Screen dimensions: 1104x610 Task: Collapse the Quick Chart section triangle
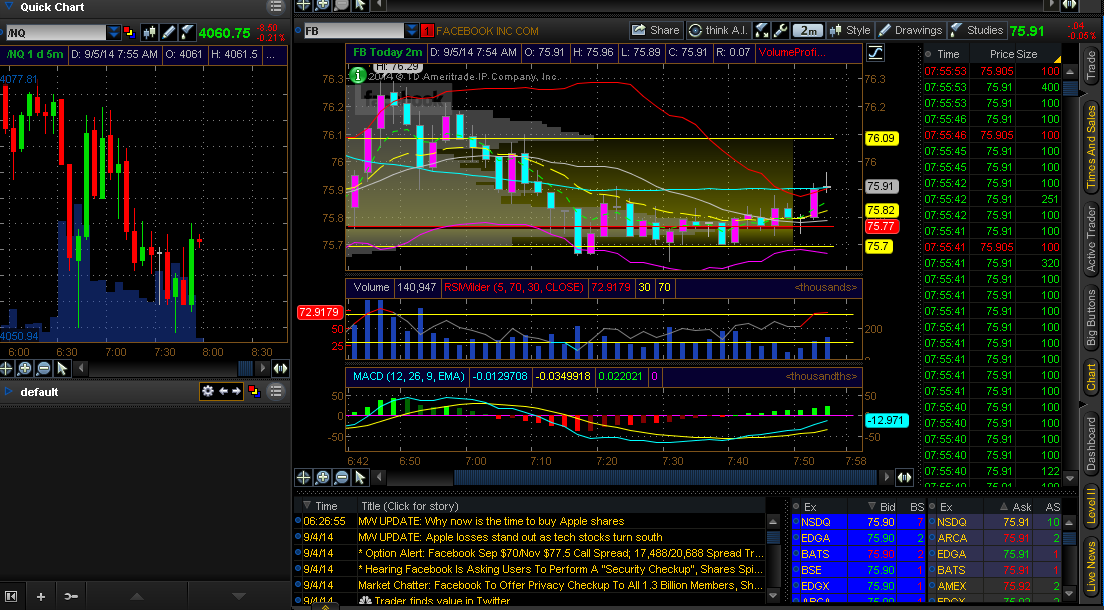8,6
